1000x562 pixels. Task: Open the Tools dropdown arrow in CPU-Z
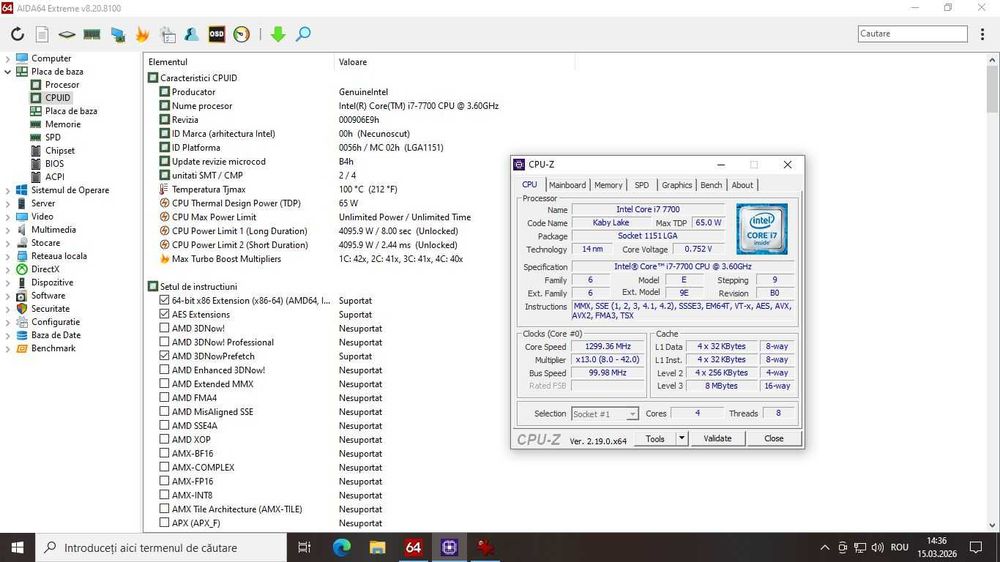682,438
